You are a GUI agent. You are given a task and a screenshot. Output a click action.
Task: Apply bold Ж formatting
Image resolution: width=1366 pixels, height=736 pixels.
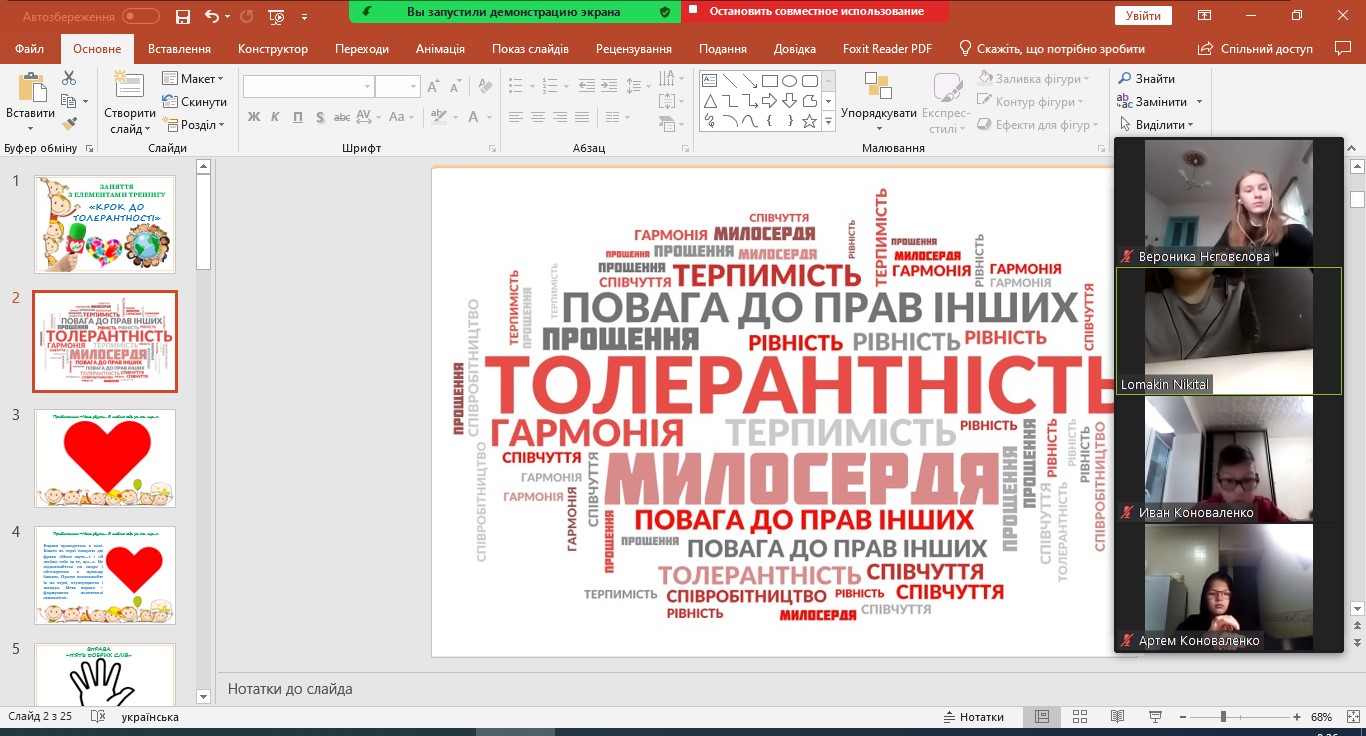coord(254,117)
